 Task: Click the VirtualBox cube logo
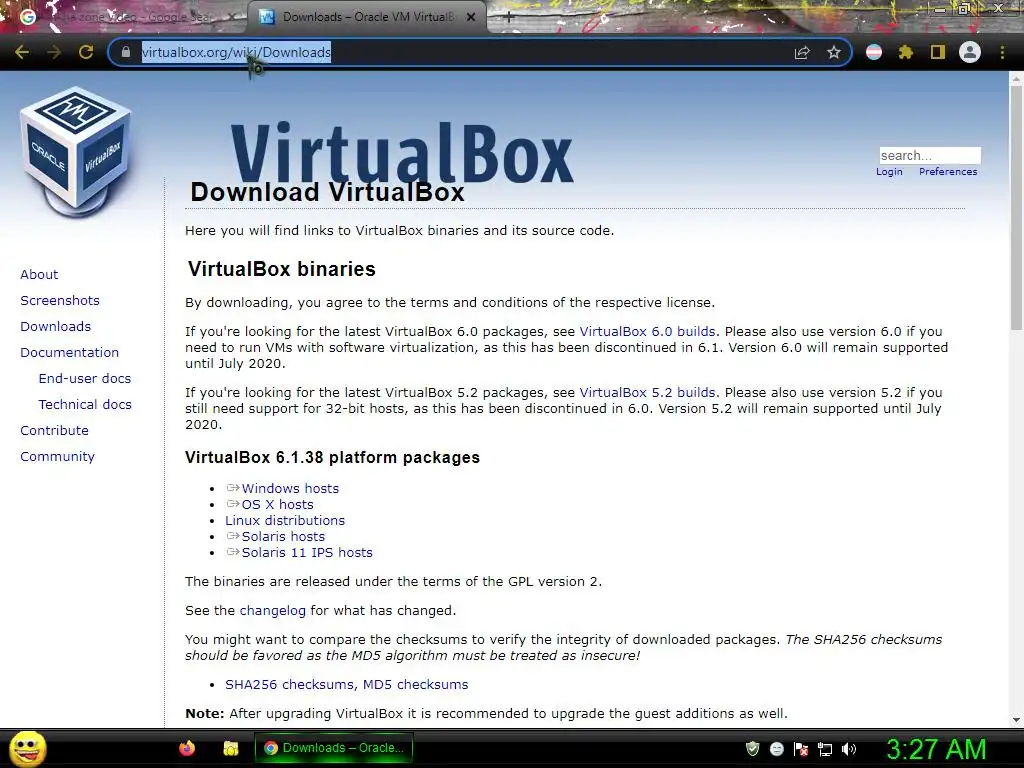pos(76,152)
